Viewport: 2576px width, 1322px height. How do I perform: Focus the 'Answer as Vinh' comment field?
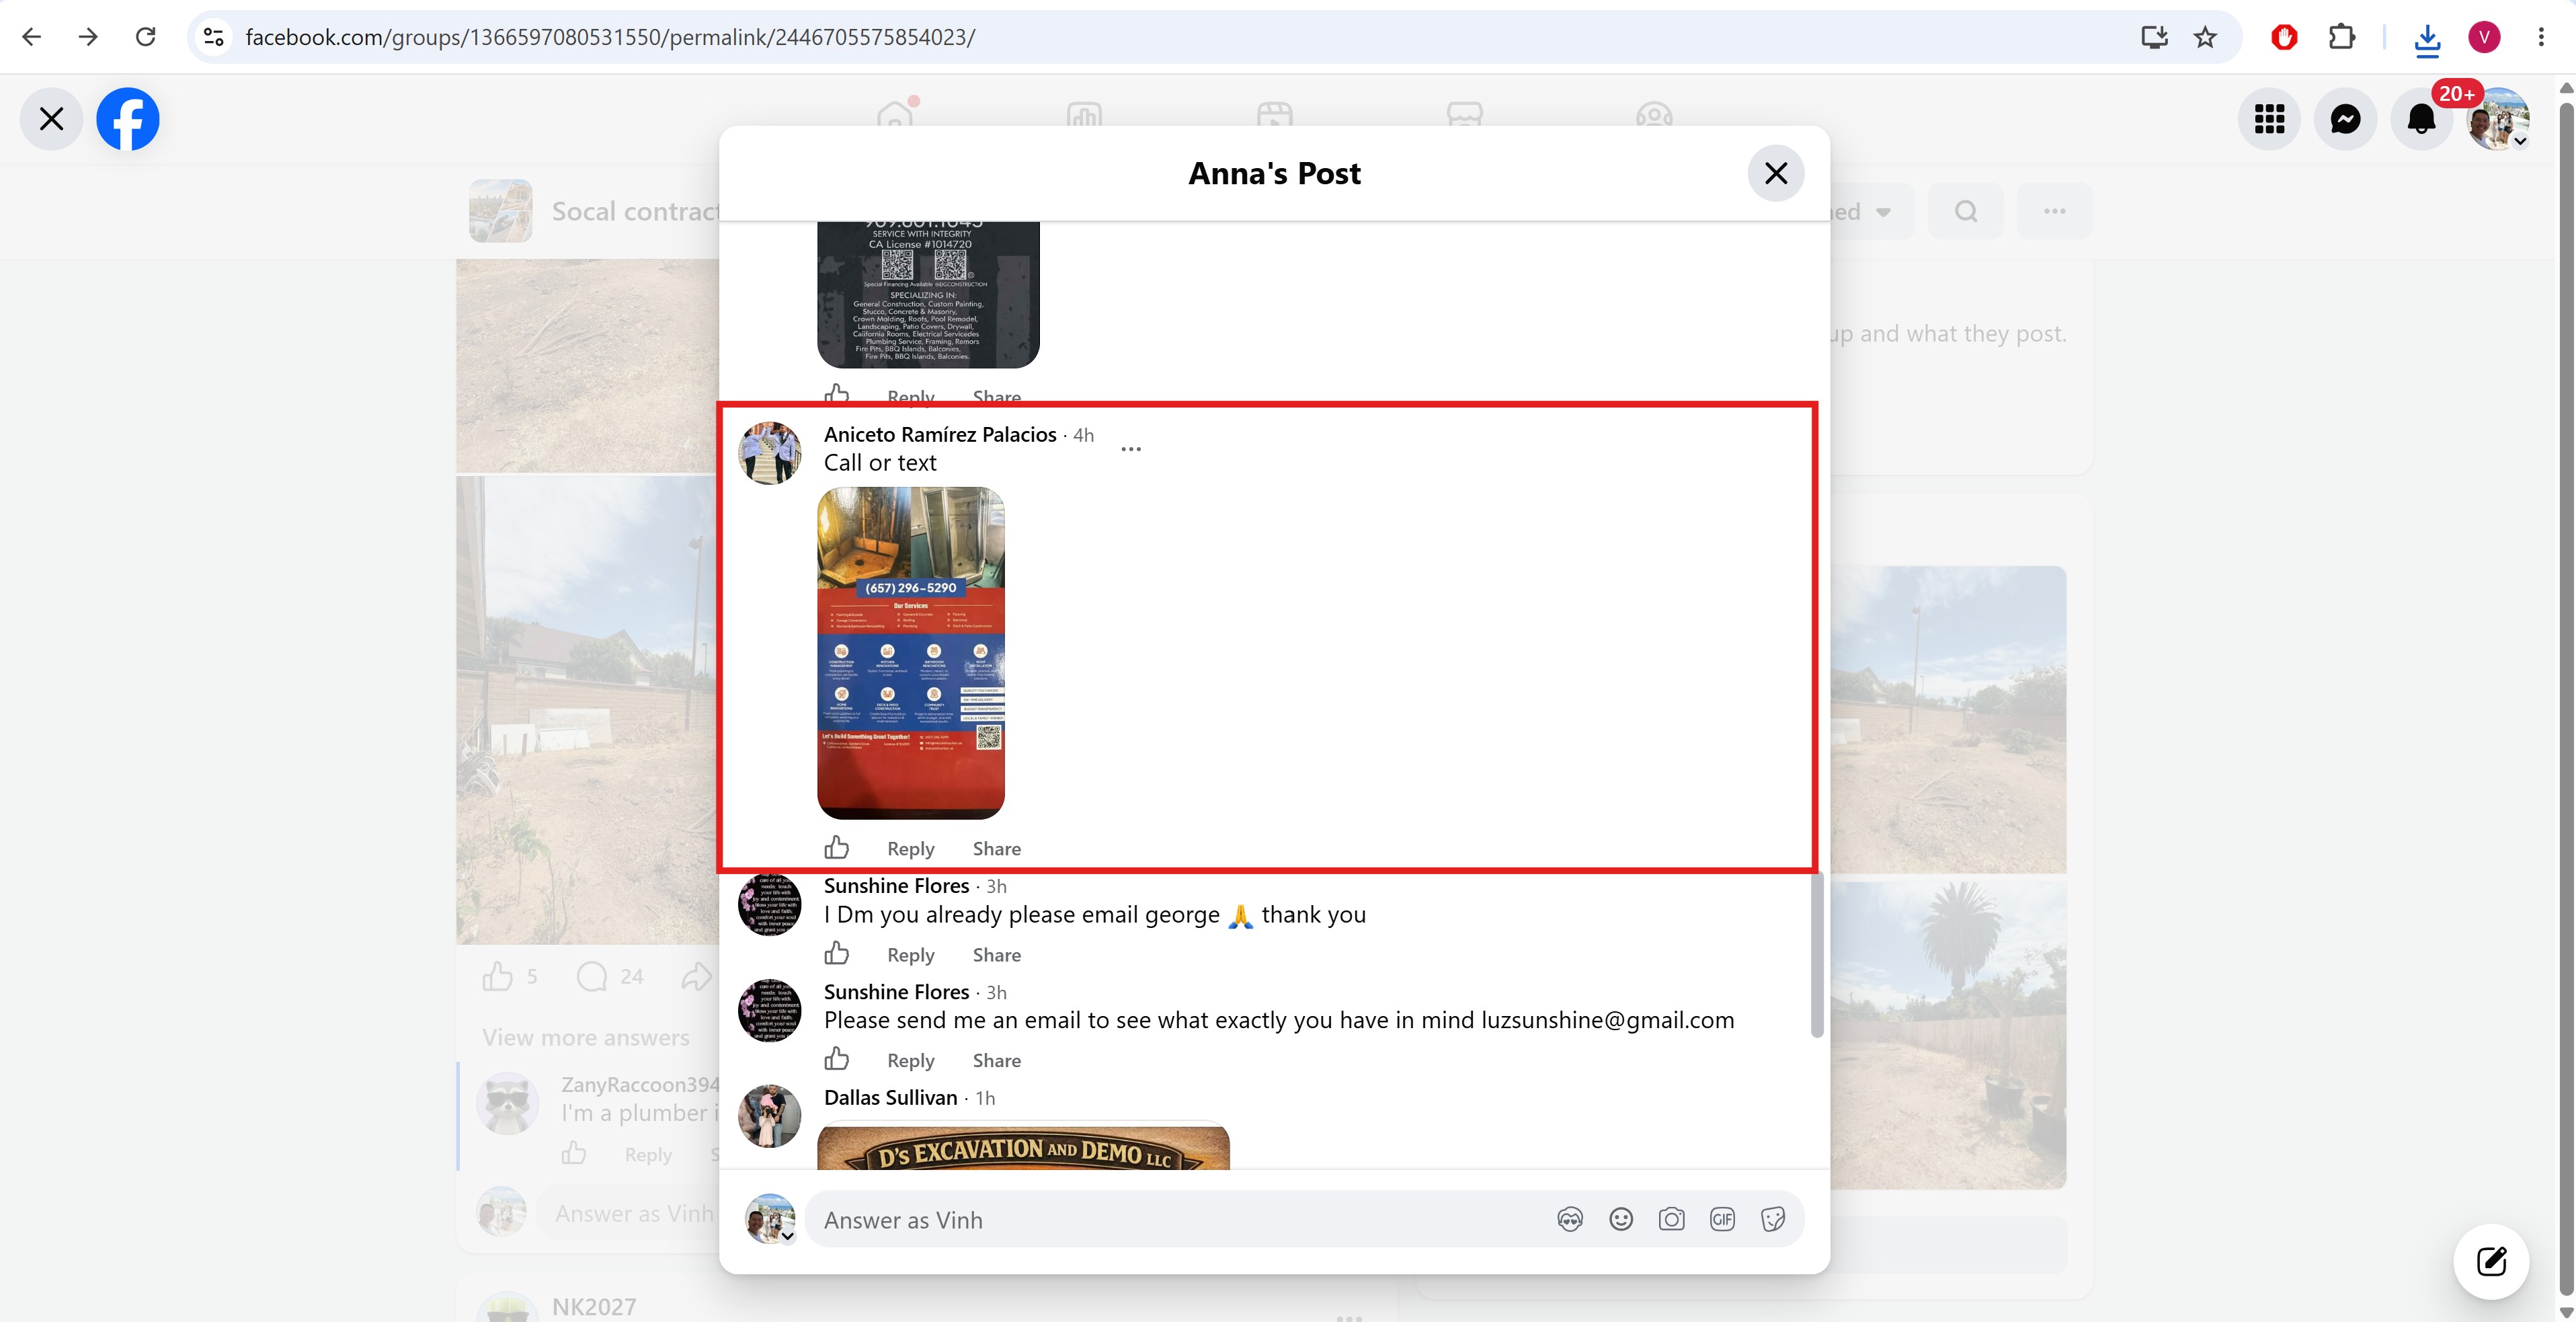tap(1180, 1220)
